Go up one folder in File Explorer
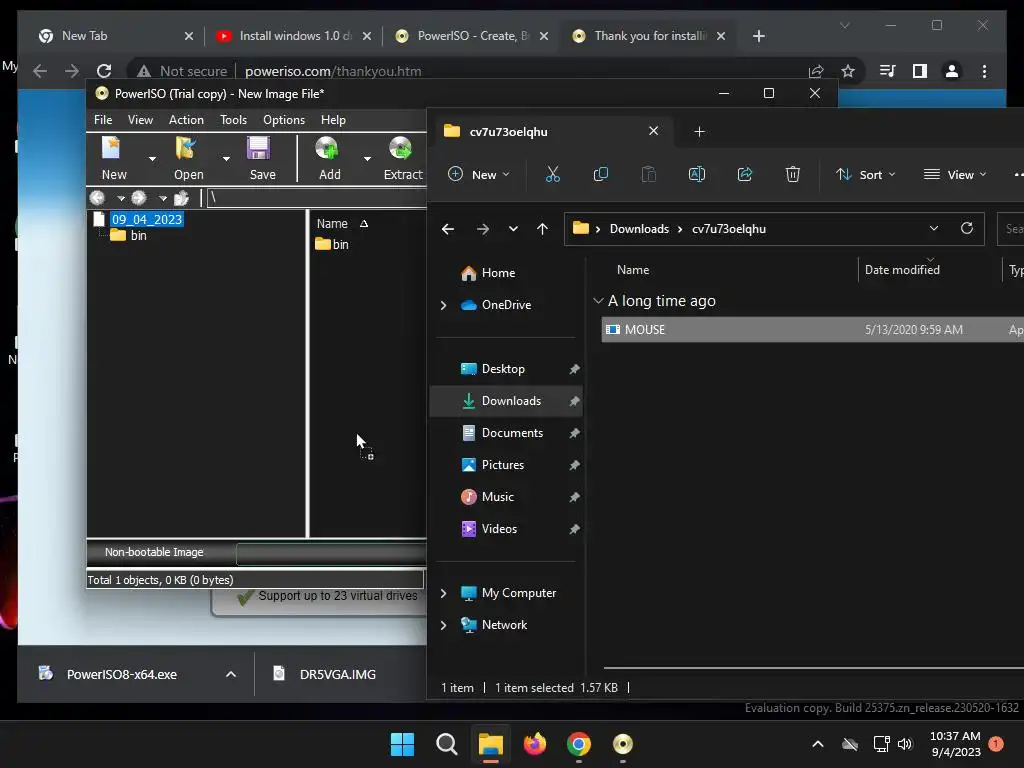Viewport: 1024px width, 768px height. 542,229
